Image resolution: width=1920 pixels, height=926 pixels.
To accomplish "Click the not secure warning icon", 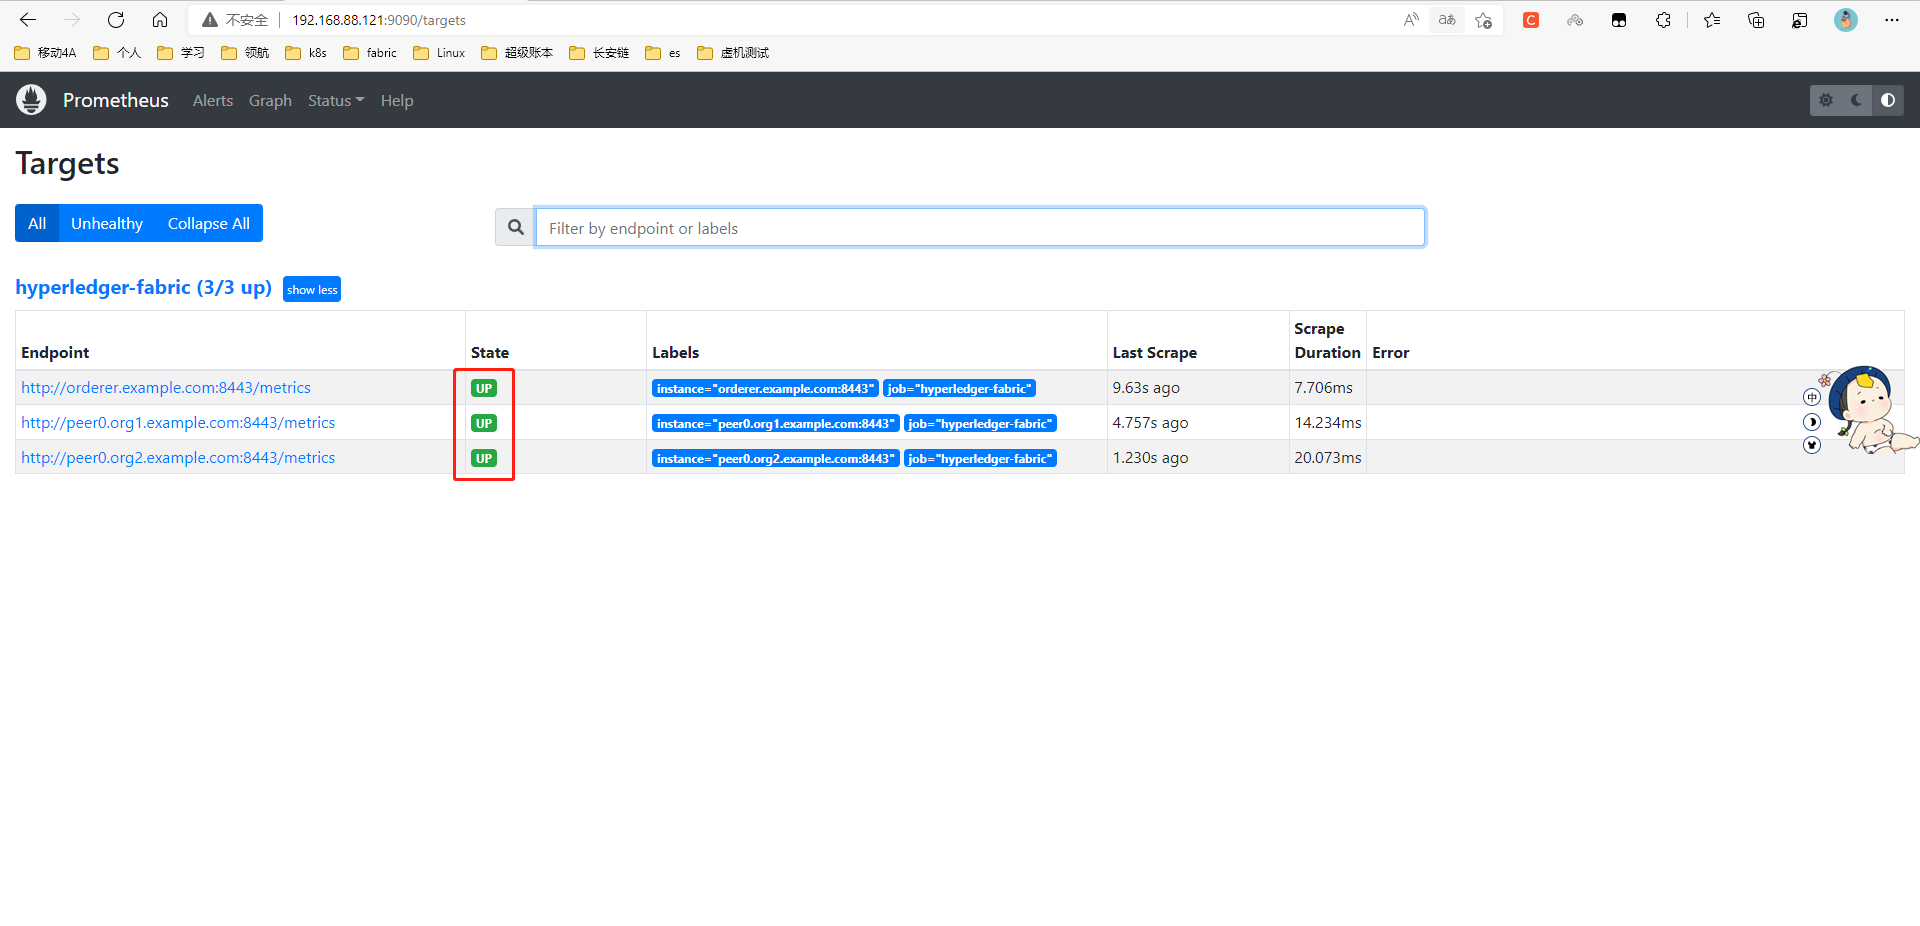I will click(210, 20).
